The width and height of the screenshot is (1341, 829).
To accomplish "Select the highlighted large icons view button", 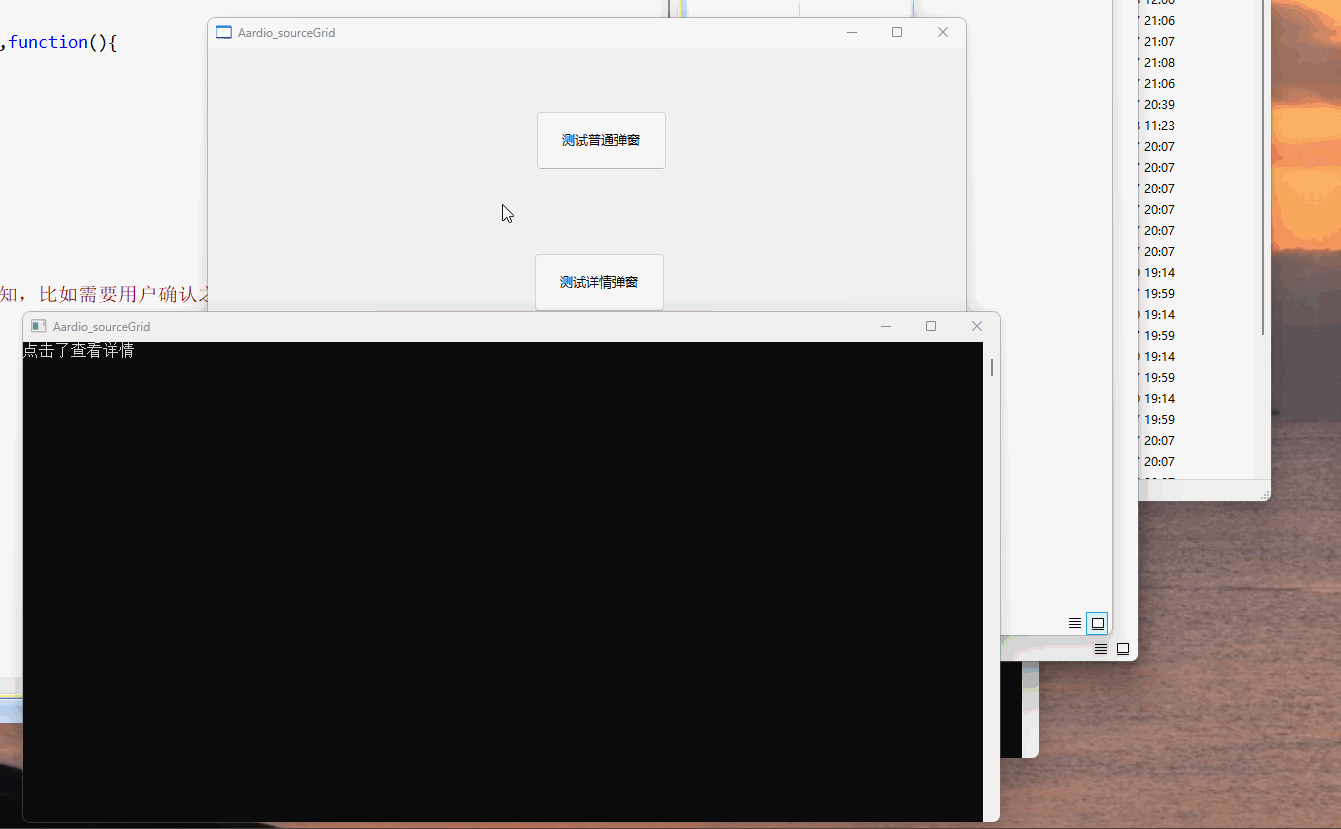I will [1097, 623].
